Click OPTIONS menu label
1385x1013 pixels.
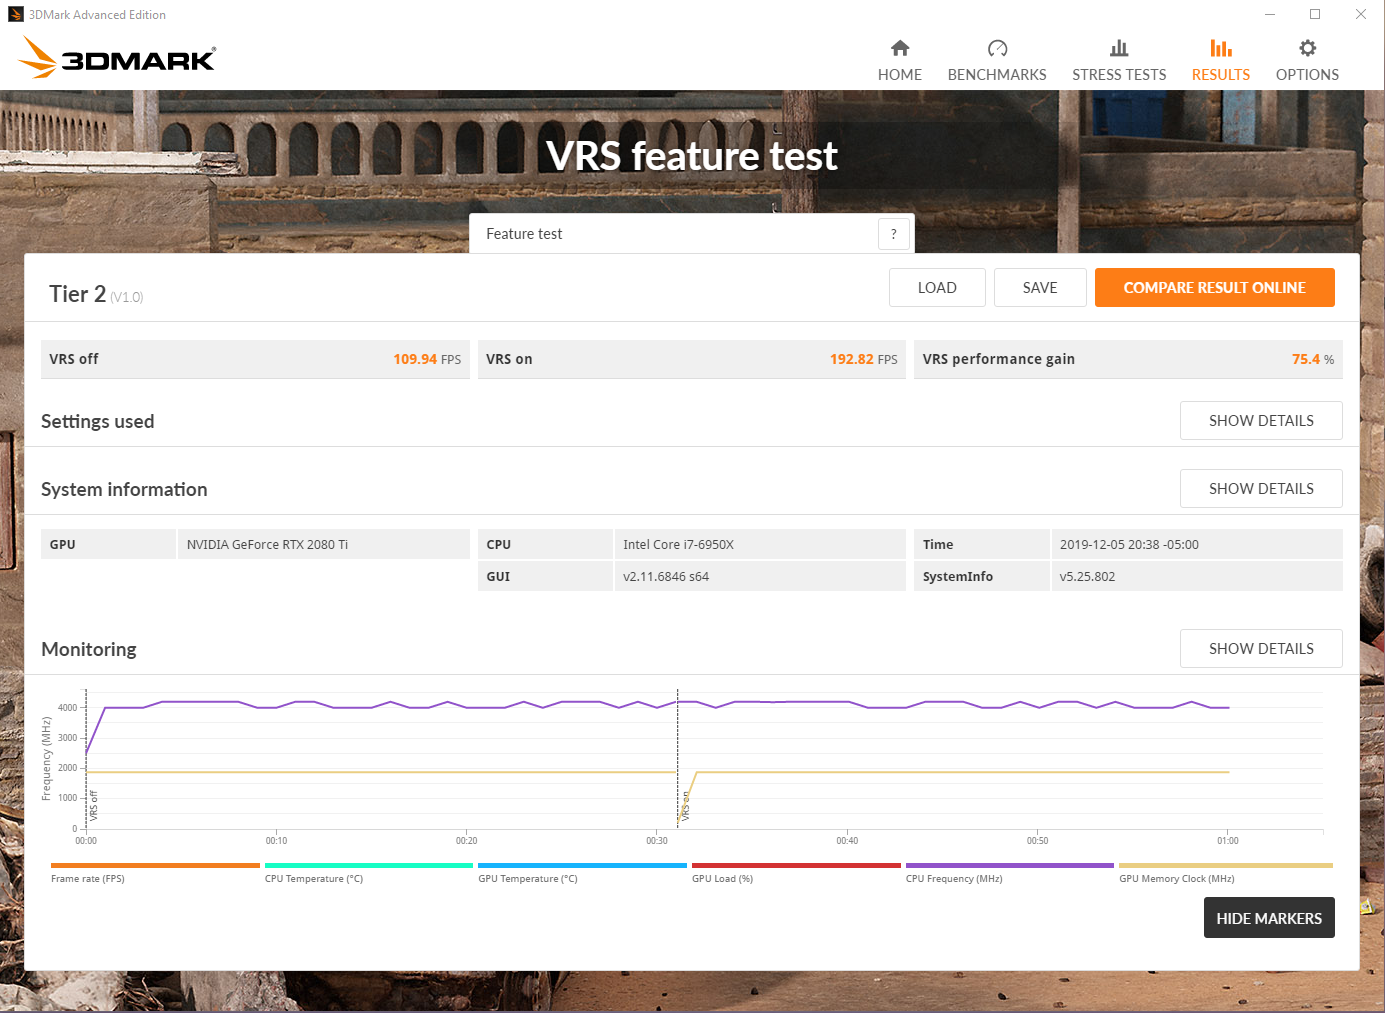click(1307, 75)
